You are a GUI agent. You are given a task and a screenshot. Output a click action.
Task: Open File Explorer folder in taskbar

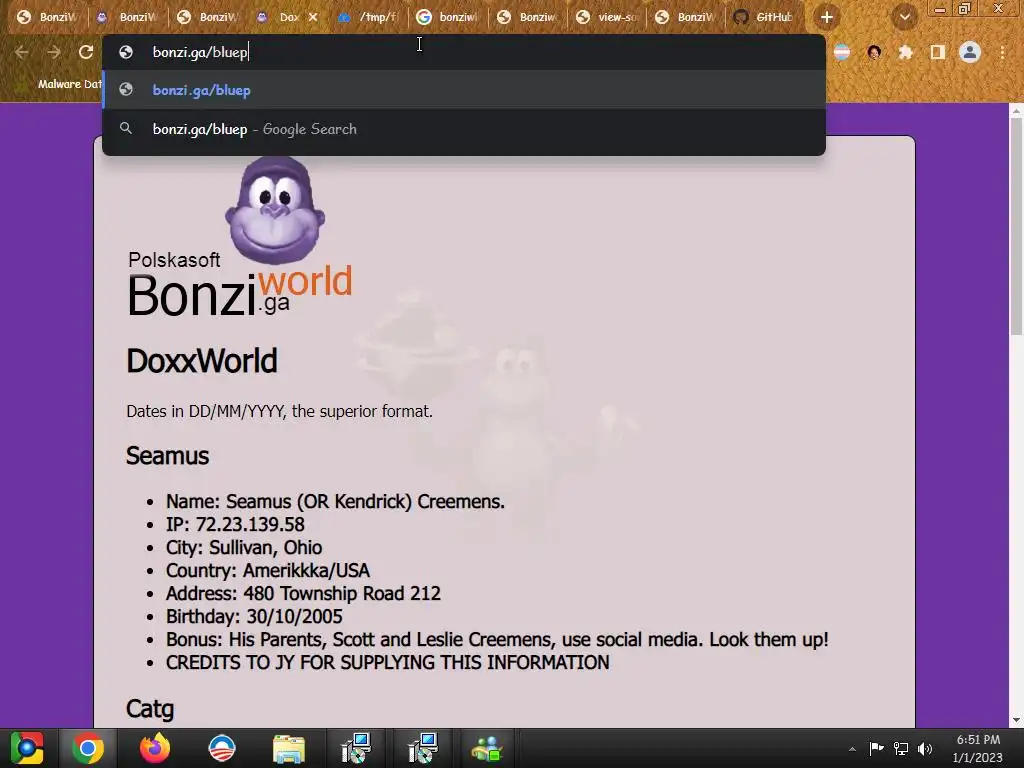[289, 748]
